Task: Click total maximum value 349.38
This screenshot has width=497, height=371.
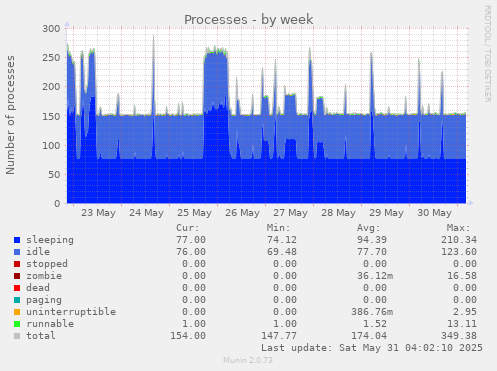Action: point(459,336)
